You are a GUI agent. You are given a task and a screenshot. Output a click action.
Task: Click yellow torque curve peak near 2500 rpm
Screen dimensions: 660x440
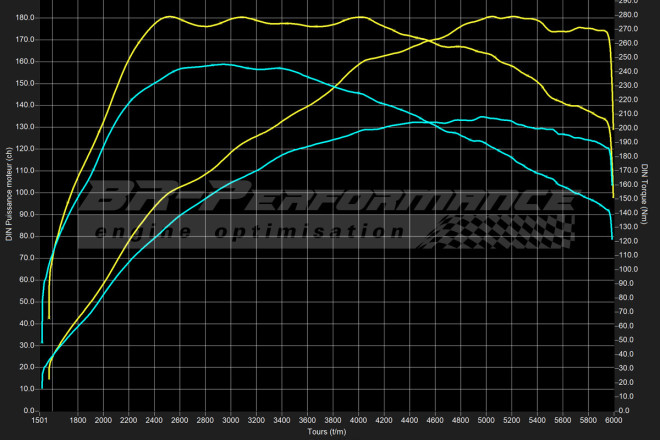point(167,17)
